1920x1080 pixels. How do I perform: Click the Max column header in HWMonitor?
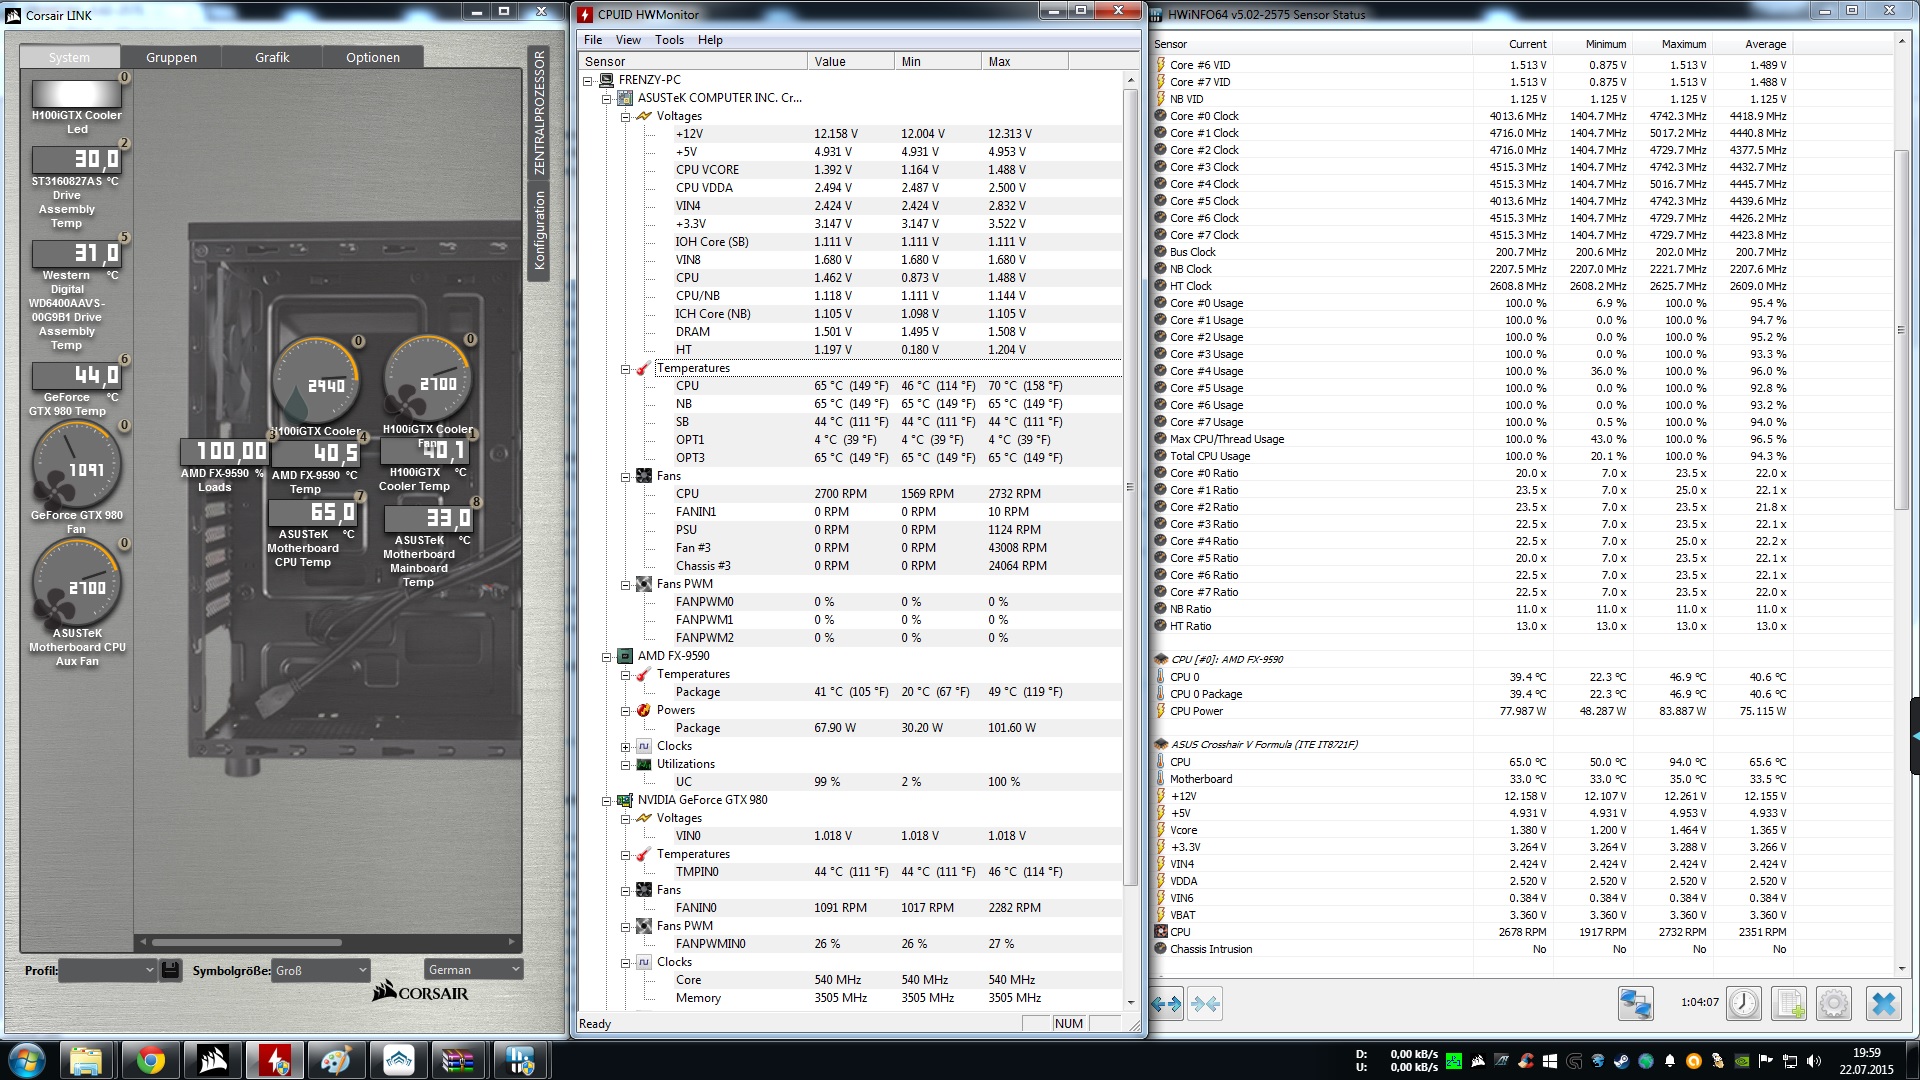(1025, 61)
